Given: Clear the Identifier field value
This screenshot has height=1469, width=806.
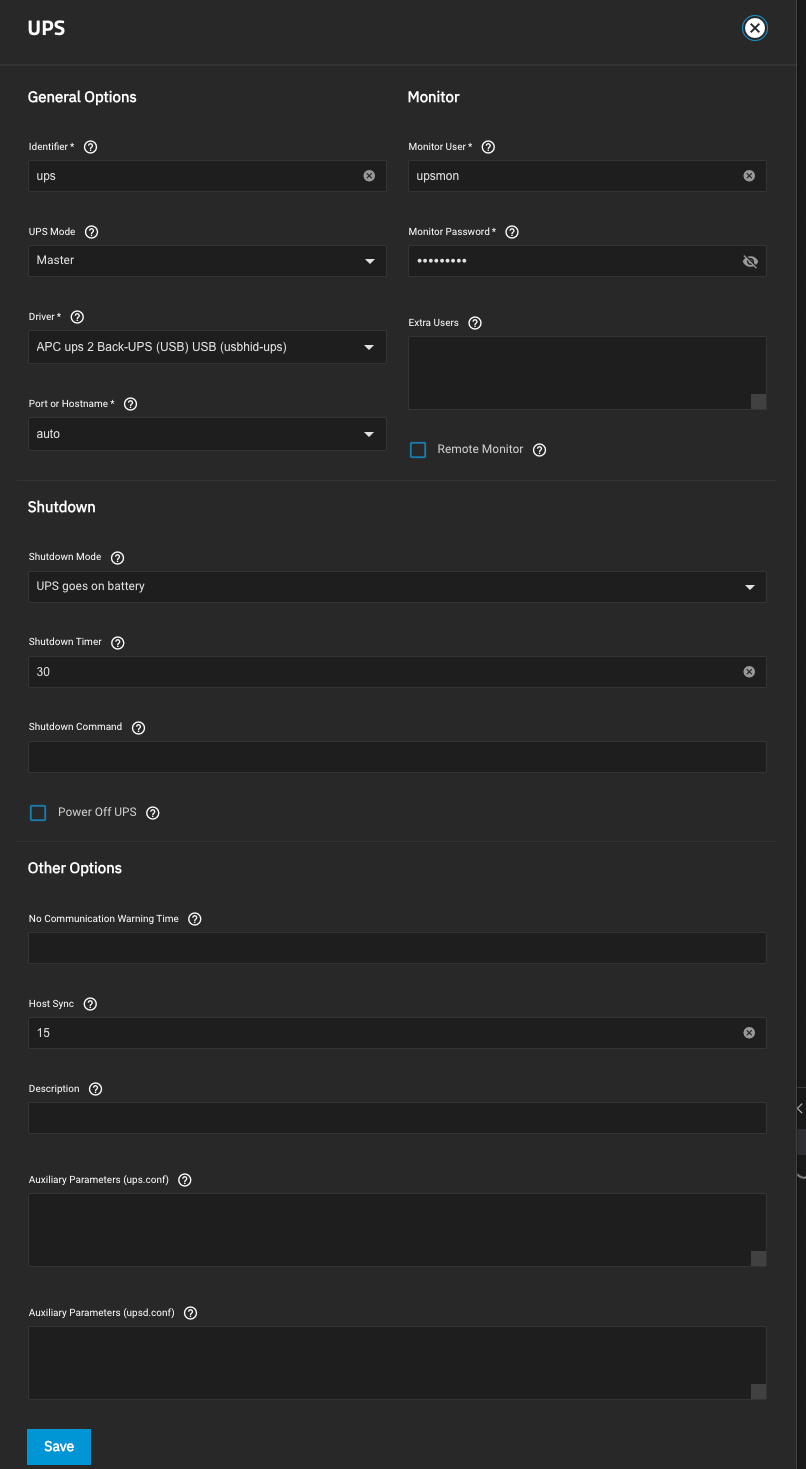Looking at the screenshot, I should (x=369, y=176).
